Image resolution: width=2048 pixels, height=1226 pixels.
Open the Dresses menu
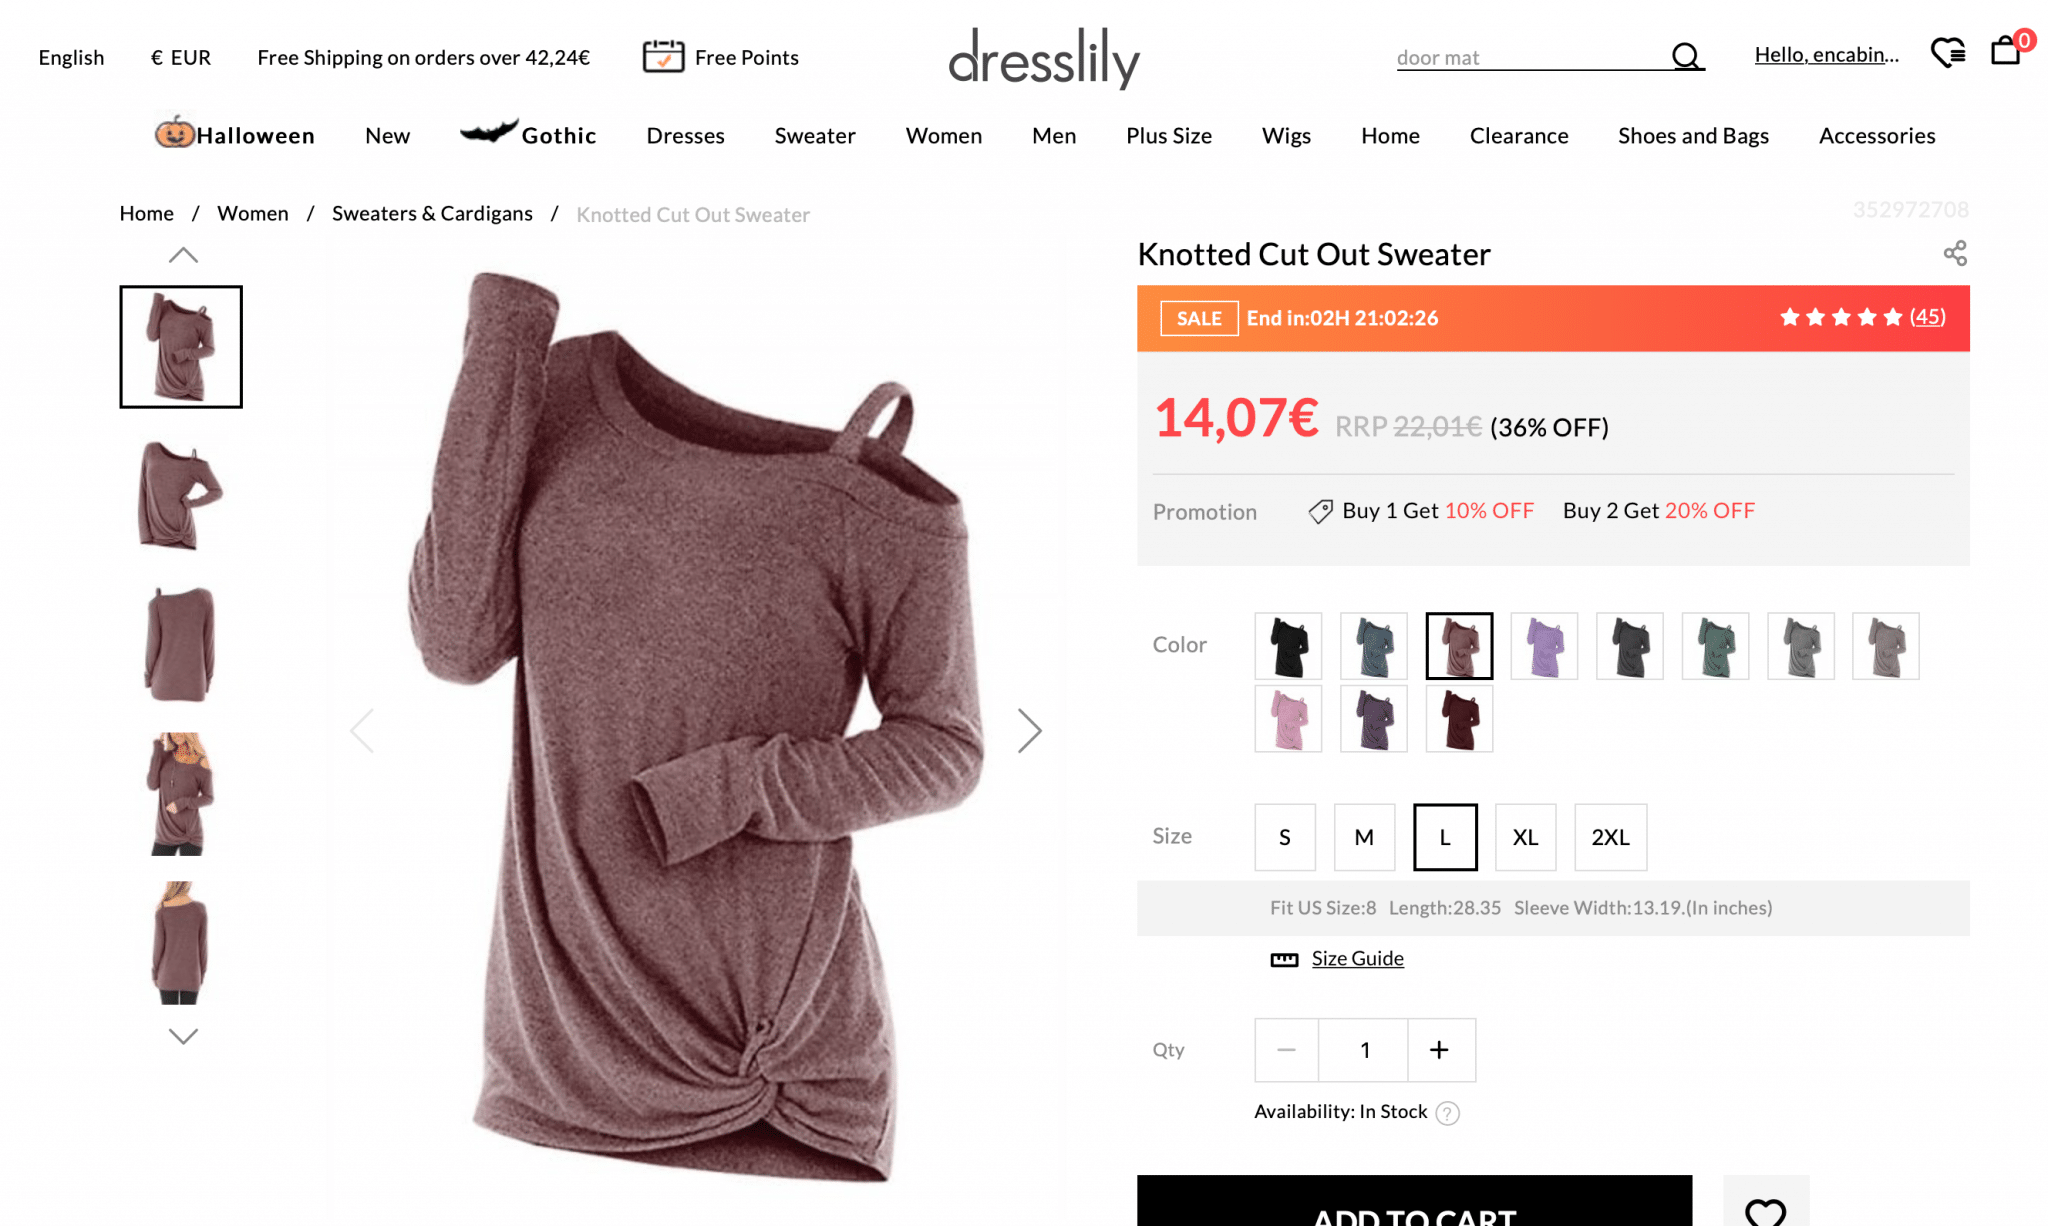(685, 135)
